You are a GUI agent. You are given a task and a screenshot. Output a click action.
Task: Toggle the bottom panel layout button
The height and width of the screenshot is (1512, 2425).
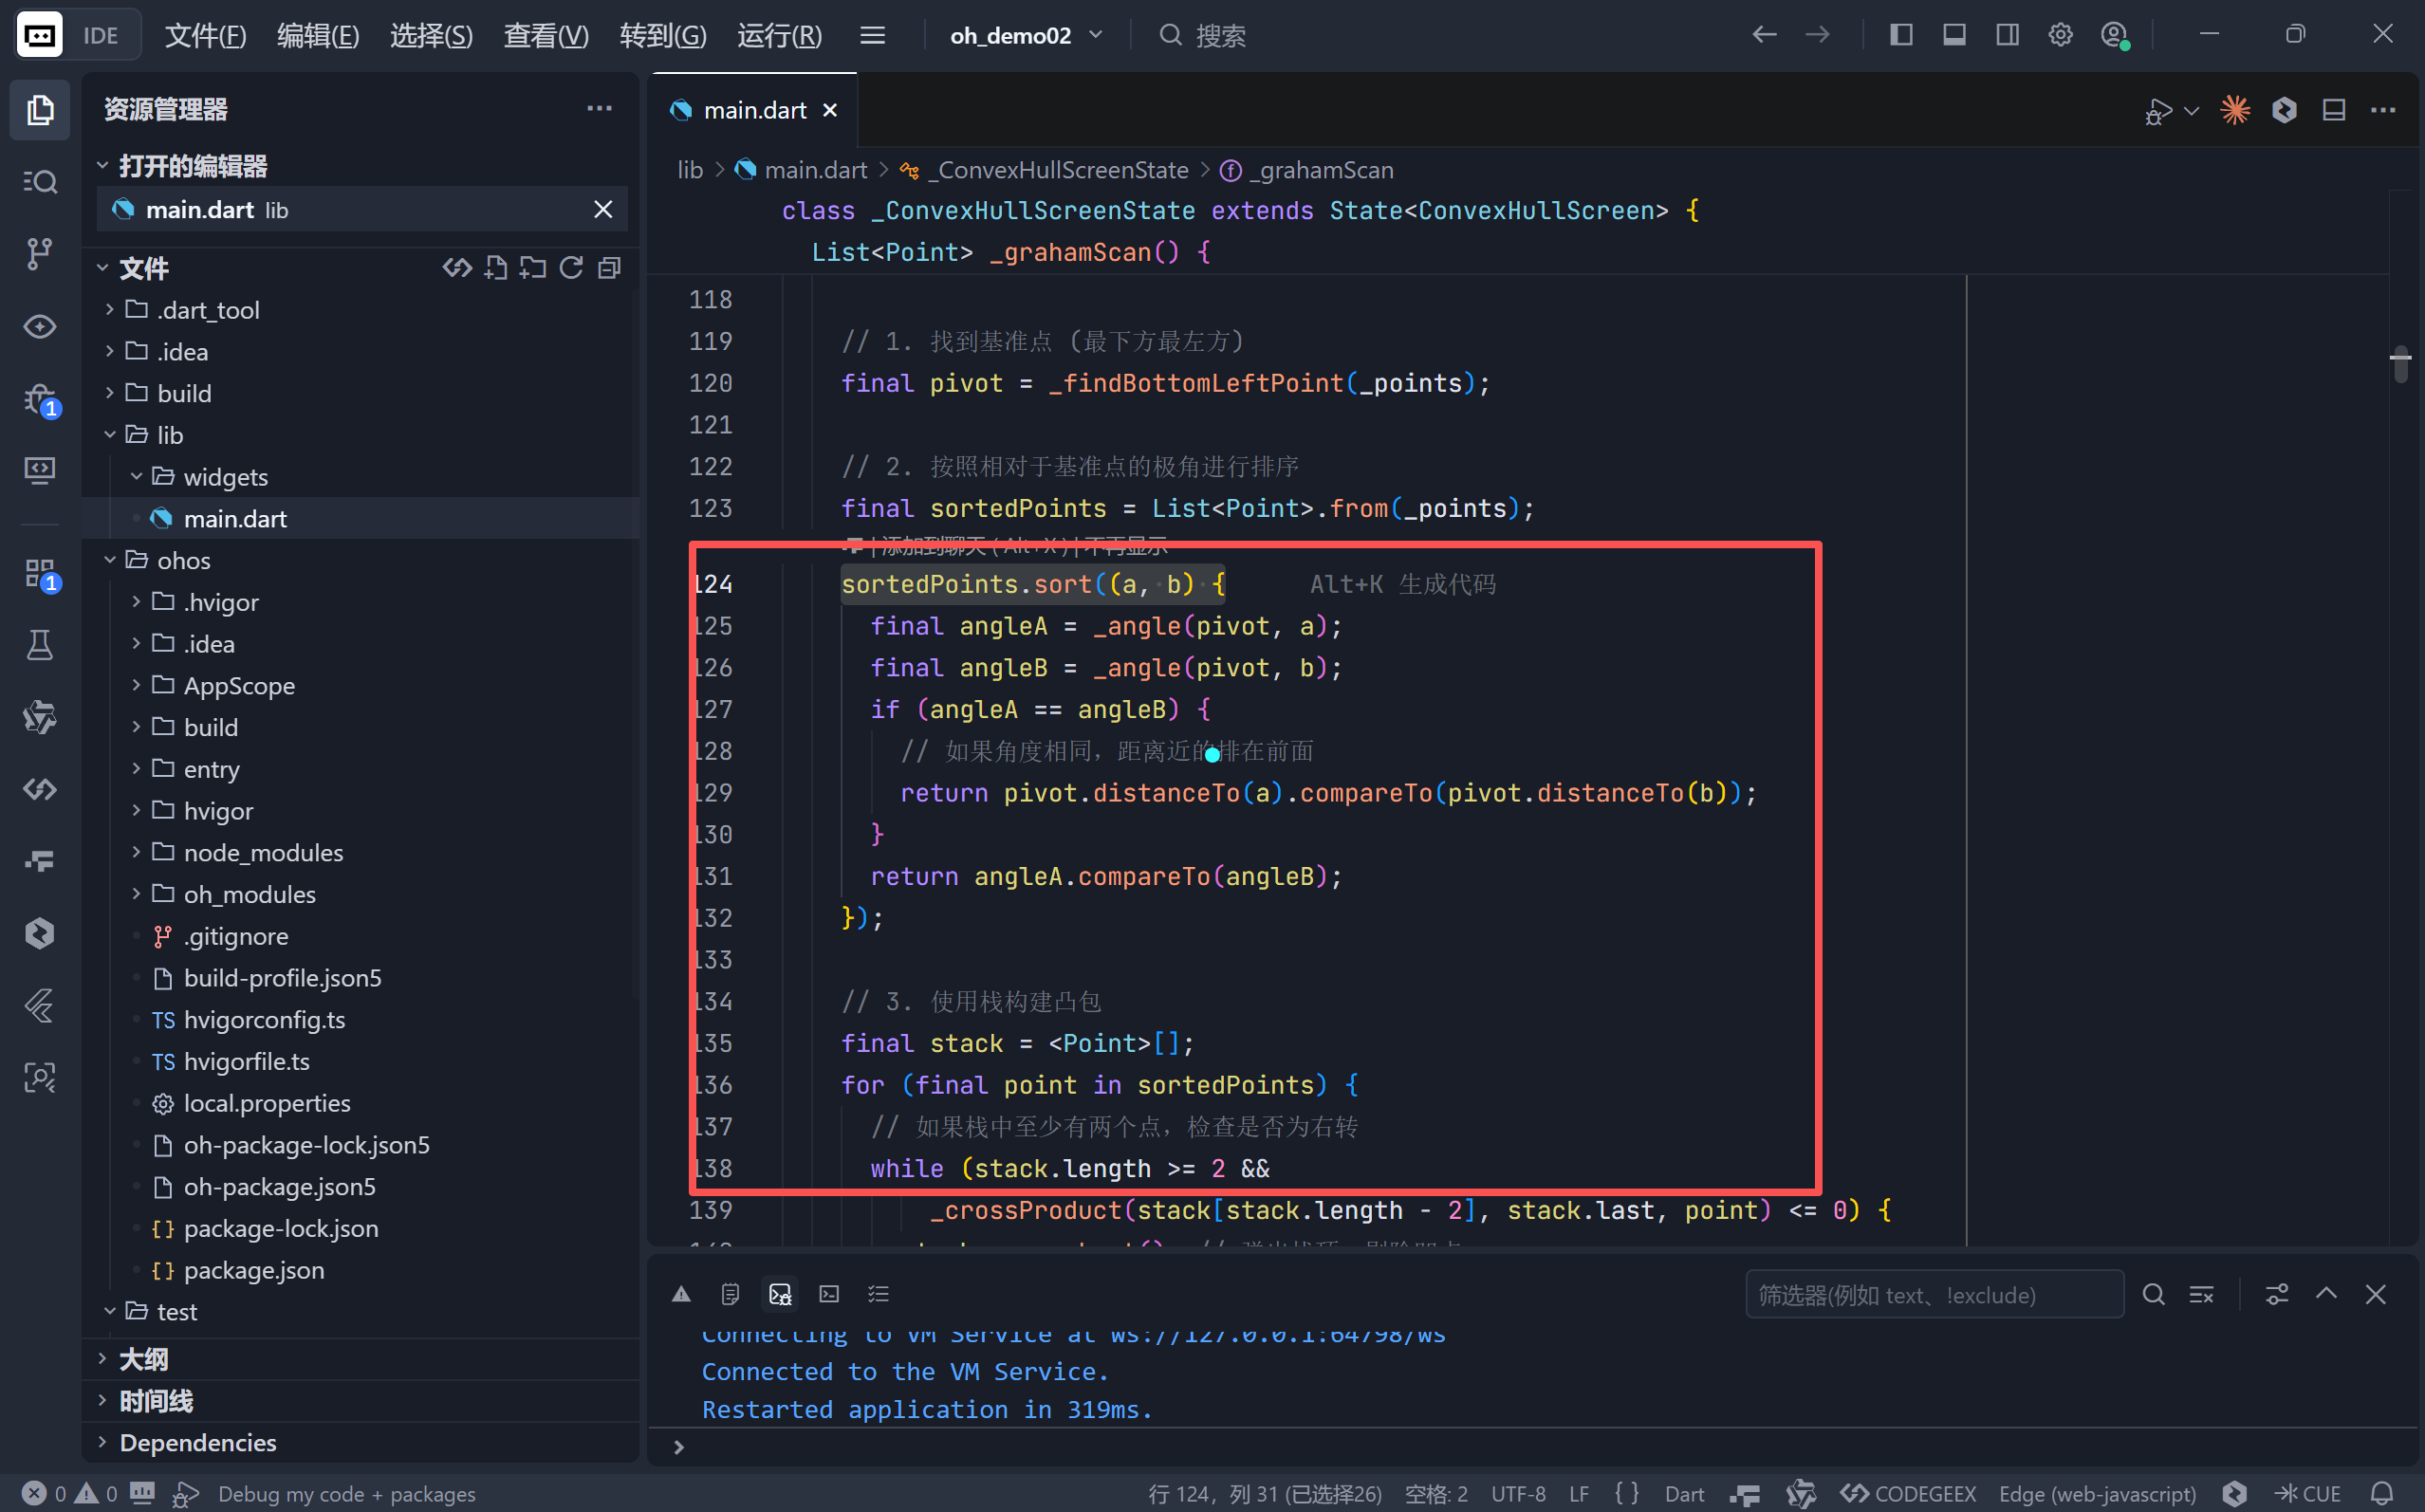click(1954, 35)
